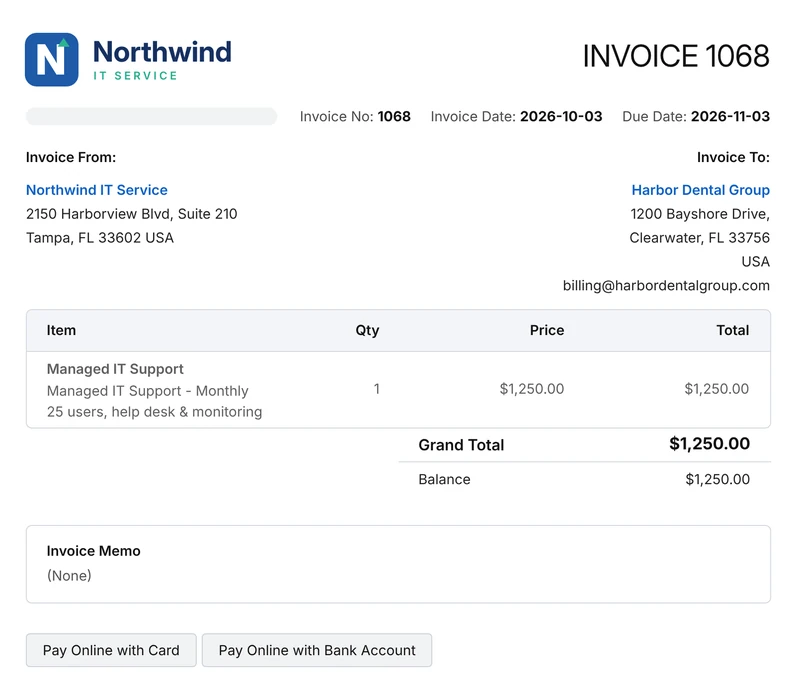The image size is (800, 686).
Task: Click the Balance label
Action: click(x=444, y=479)
